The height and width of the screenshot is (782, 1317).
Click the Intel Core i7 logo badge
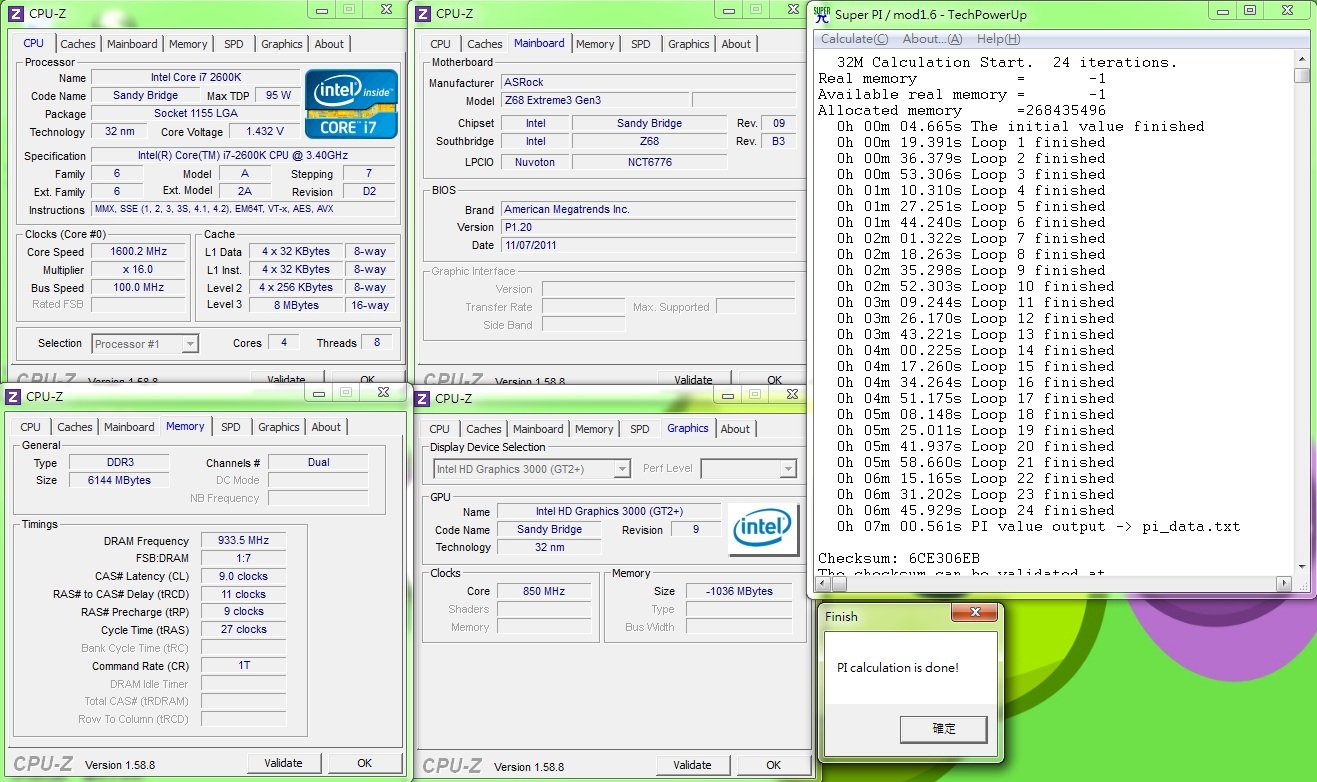(352, 104)
